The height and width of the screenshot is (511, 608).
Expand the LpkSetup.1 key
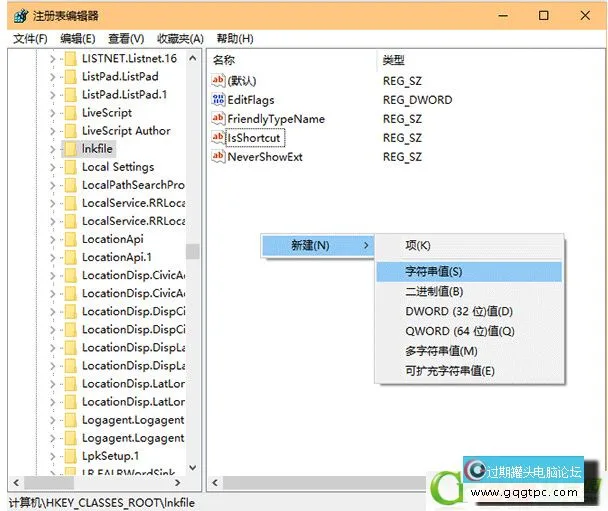53,456
